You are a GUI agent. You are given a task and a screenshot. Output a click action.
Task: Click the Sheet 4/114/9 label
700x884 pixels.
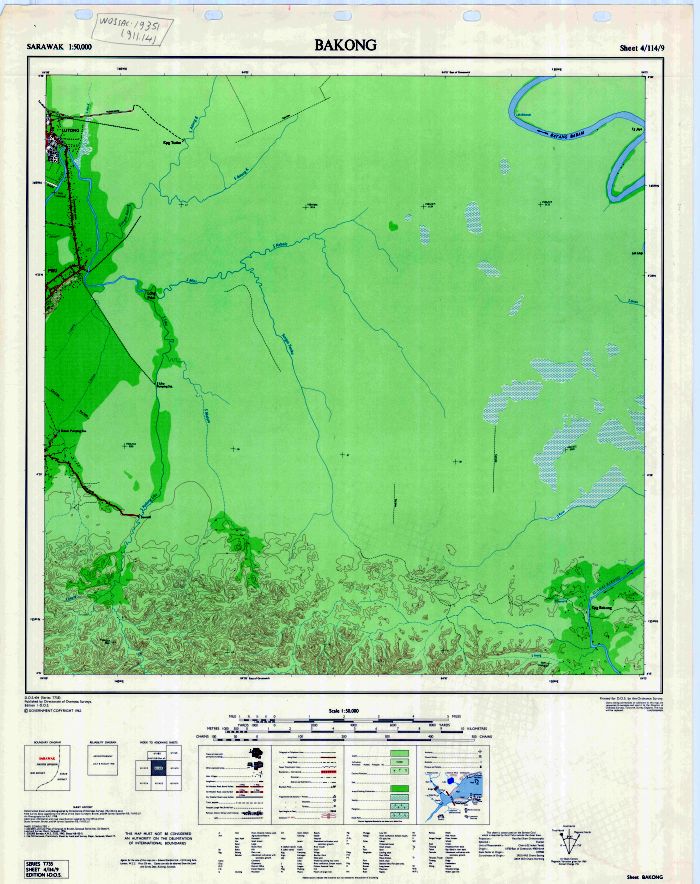(x=642, y=47)
